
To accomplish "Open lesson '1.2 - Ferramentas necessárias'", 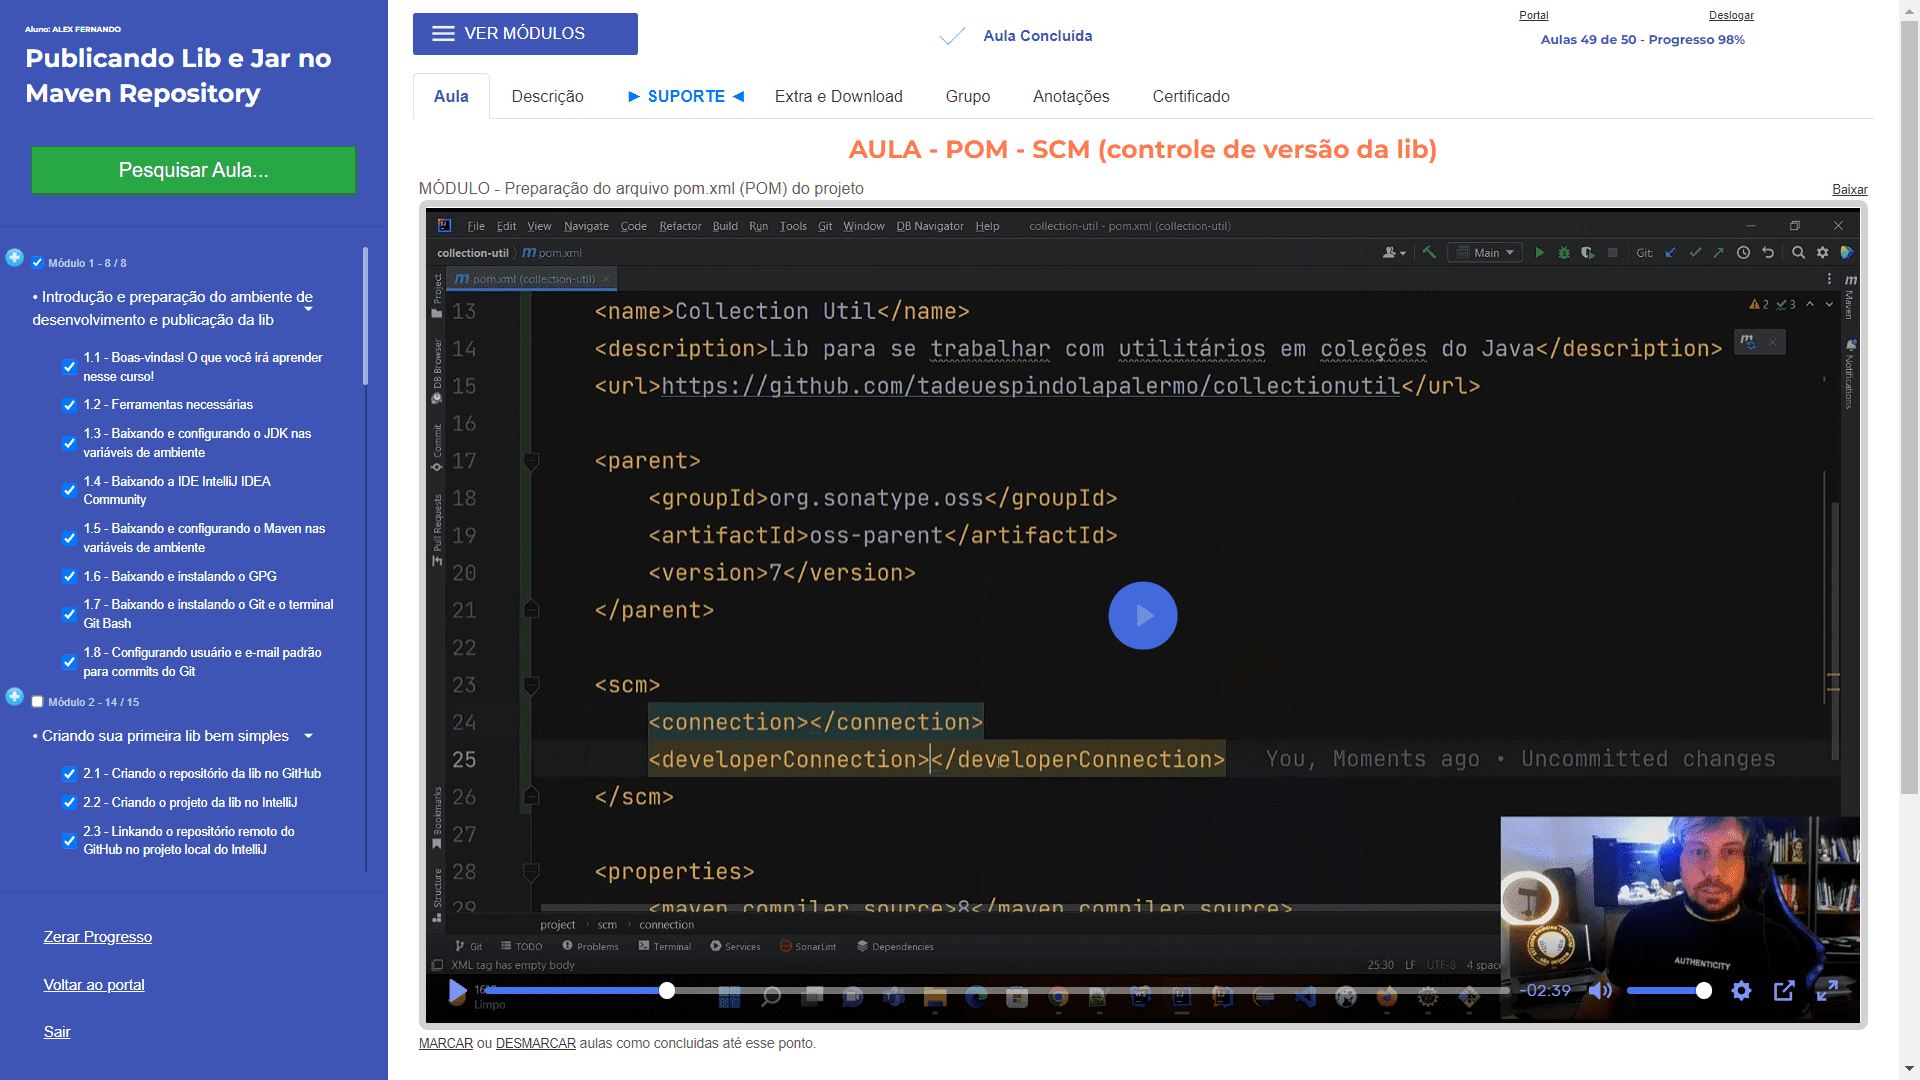I will (168, 405).
